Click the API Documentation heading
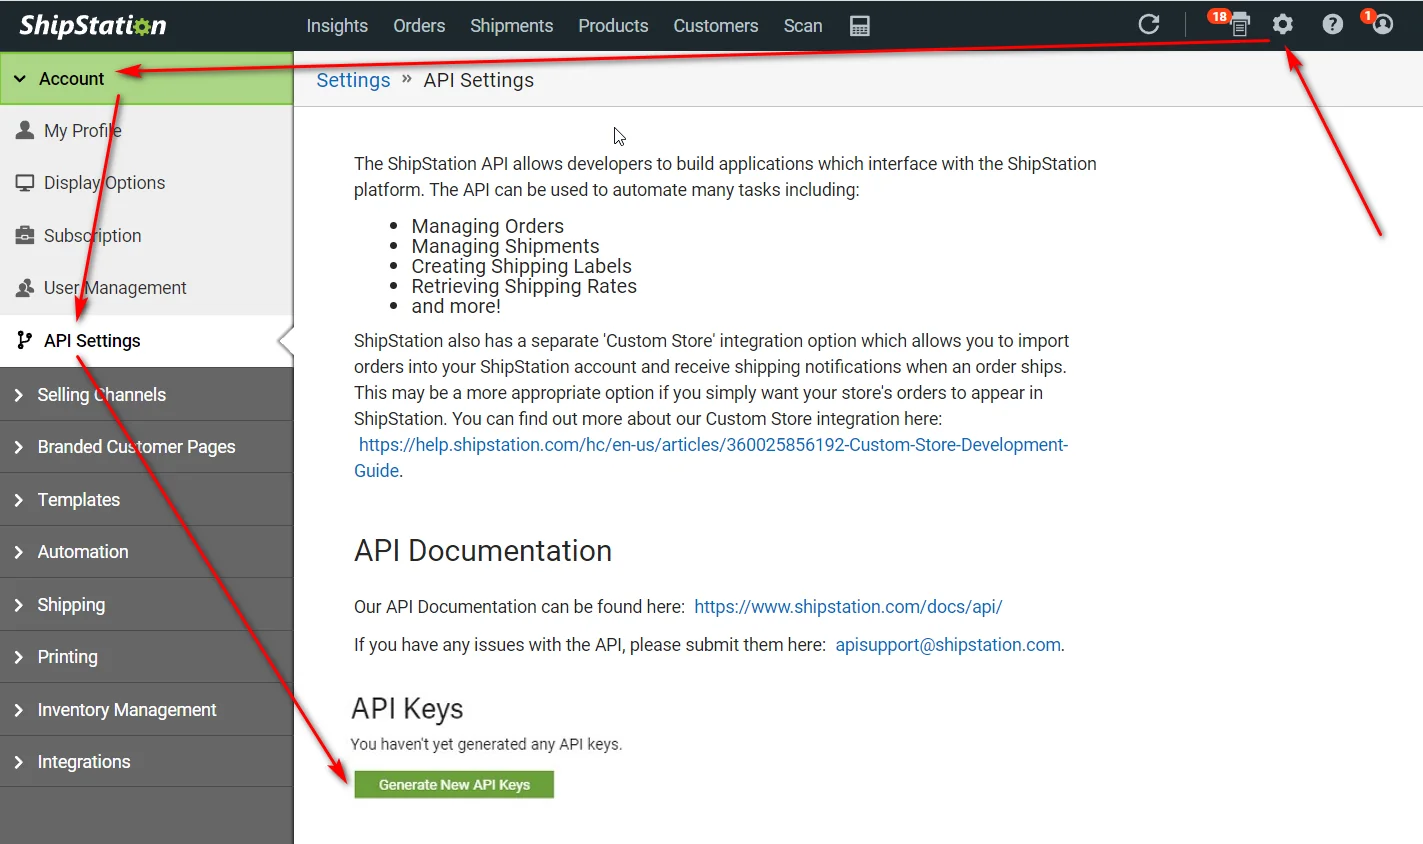The width and height of the screenshot is (1423, 844). point(483,551)
